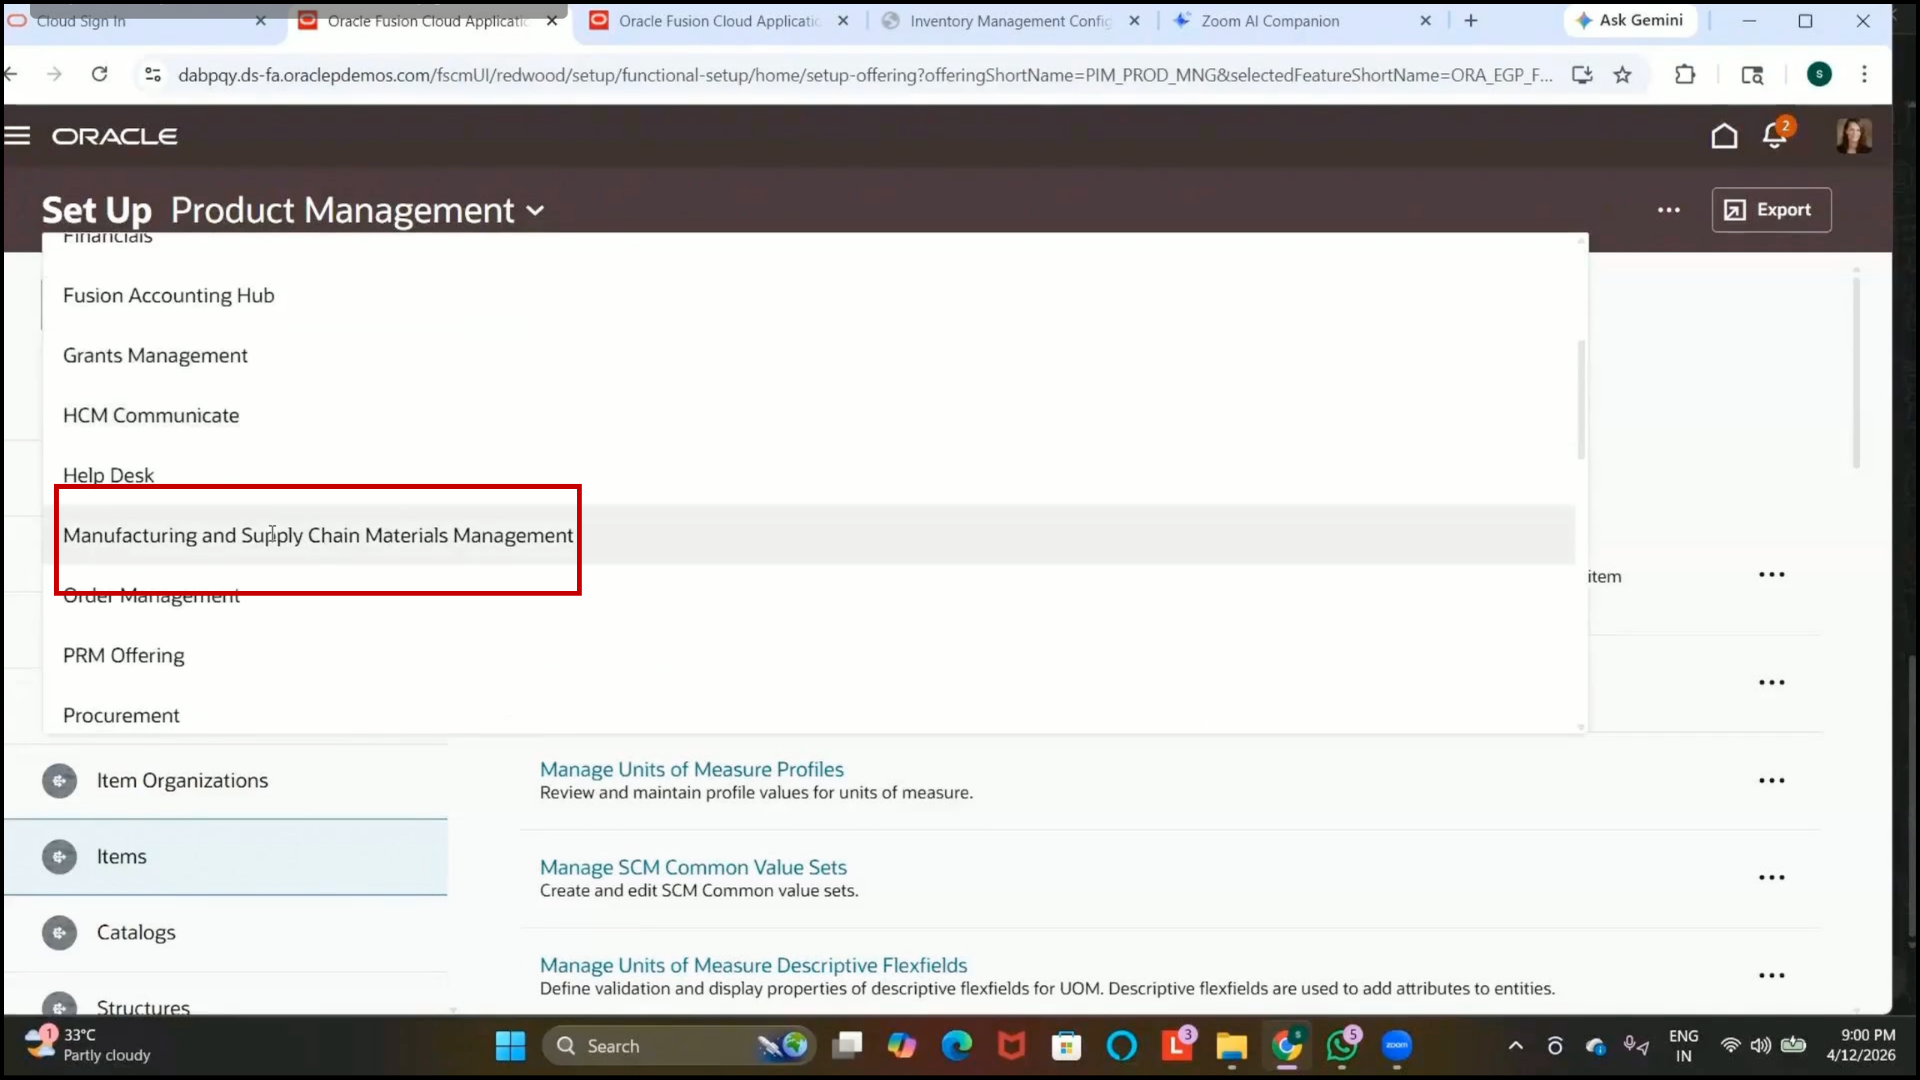This screenshot has width=1920, height=1080.
Task: Go to Oracle home via house icon
Action: [1724, 136]
